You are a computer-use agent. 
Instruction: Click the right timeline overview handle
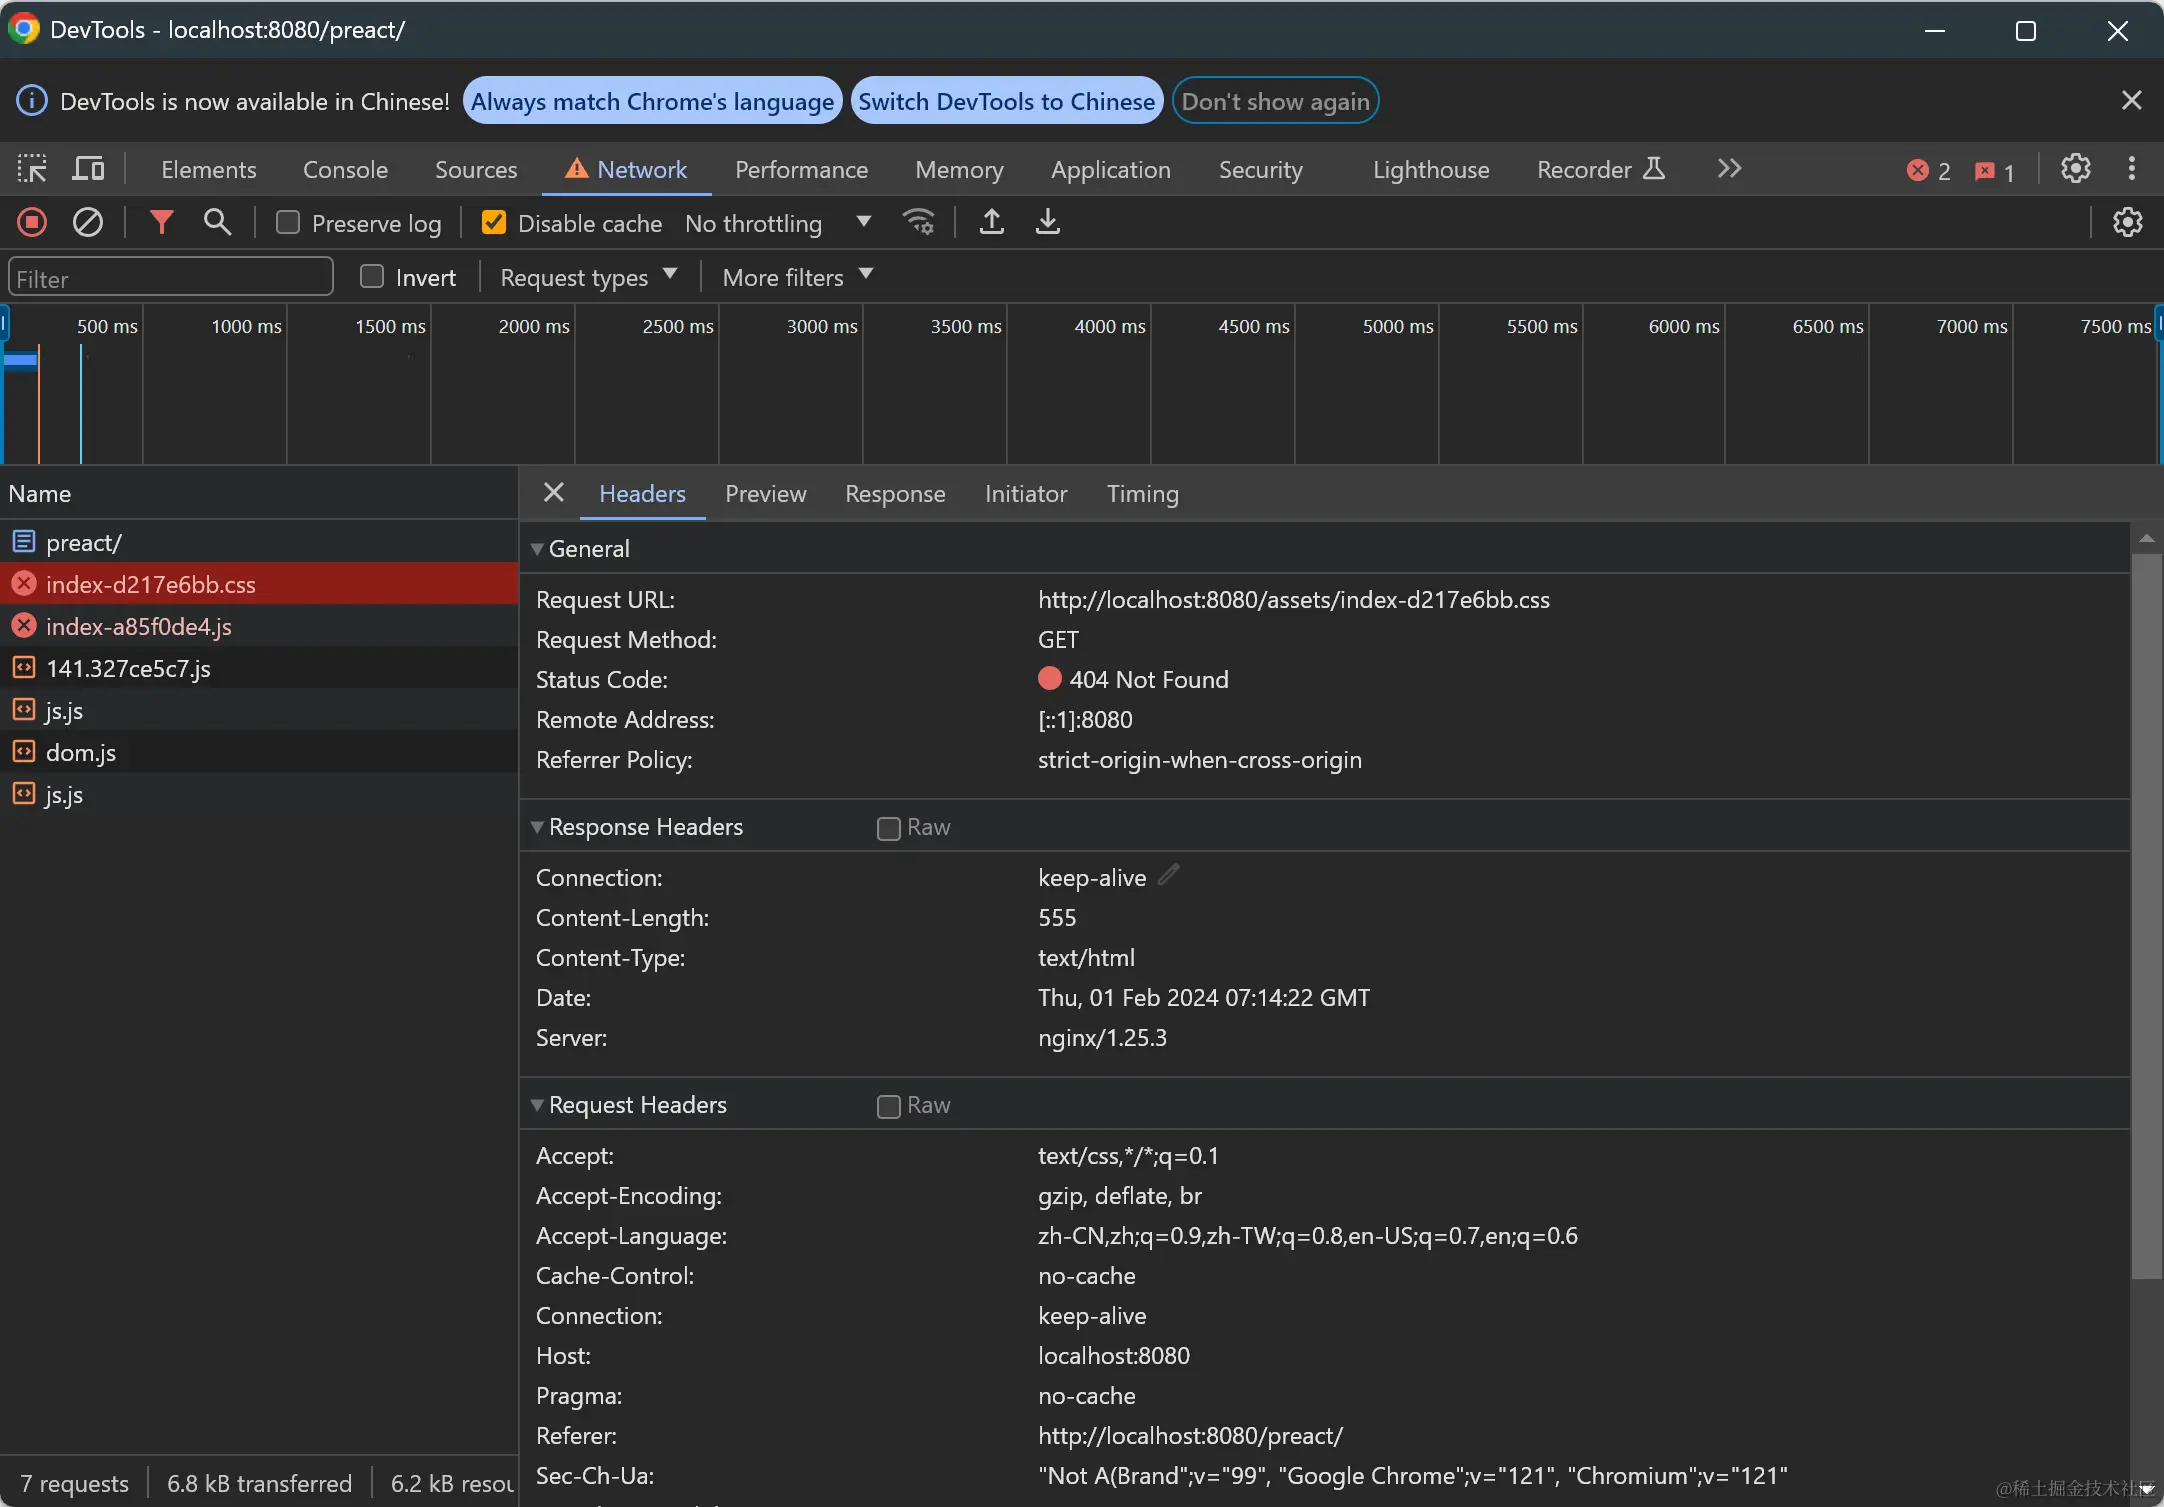(x=2159, y=324)
